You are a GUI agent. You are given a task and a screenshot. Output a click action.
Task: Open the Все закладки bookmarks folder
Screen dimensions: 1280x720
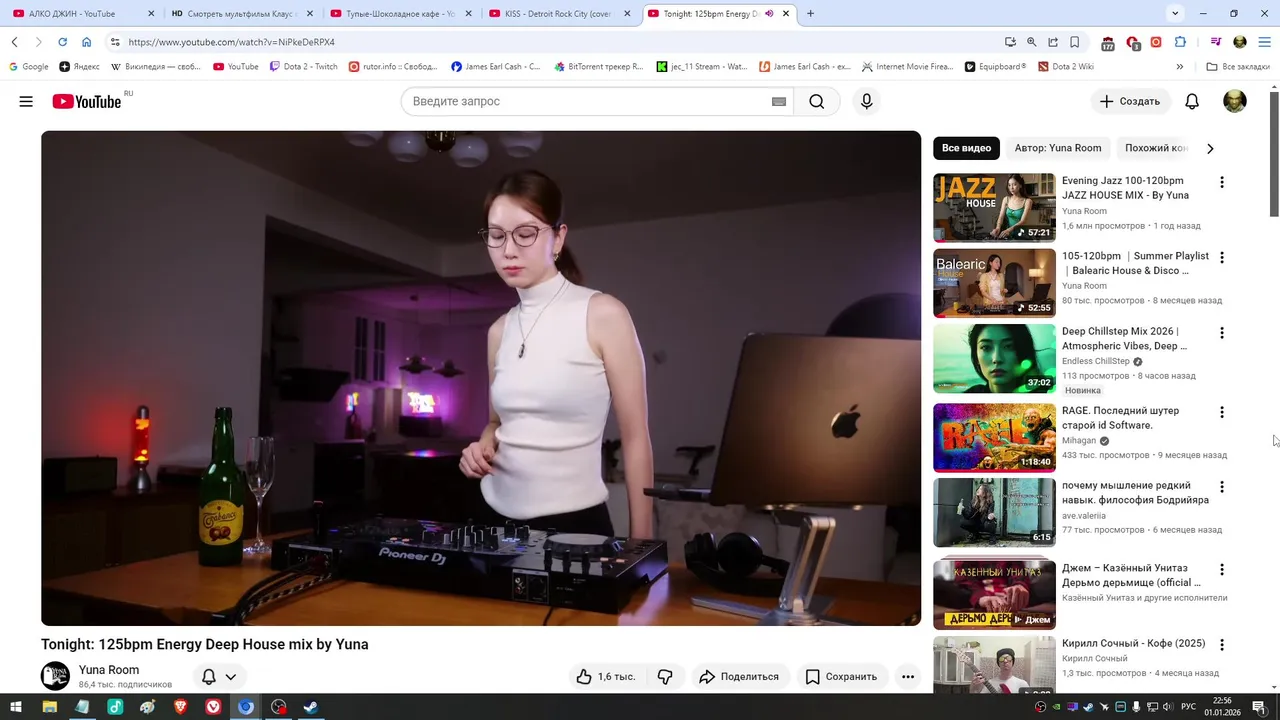pyautogui.click(x=1238, y=67)
